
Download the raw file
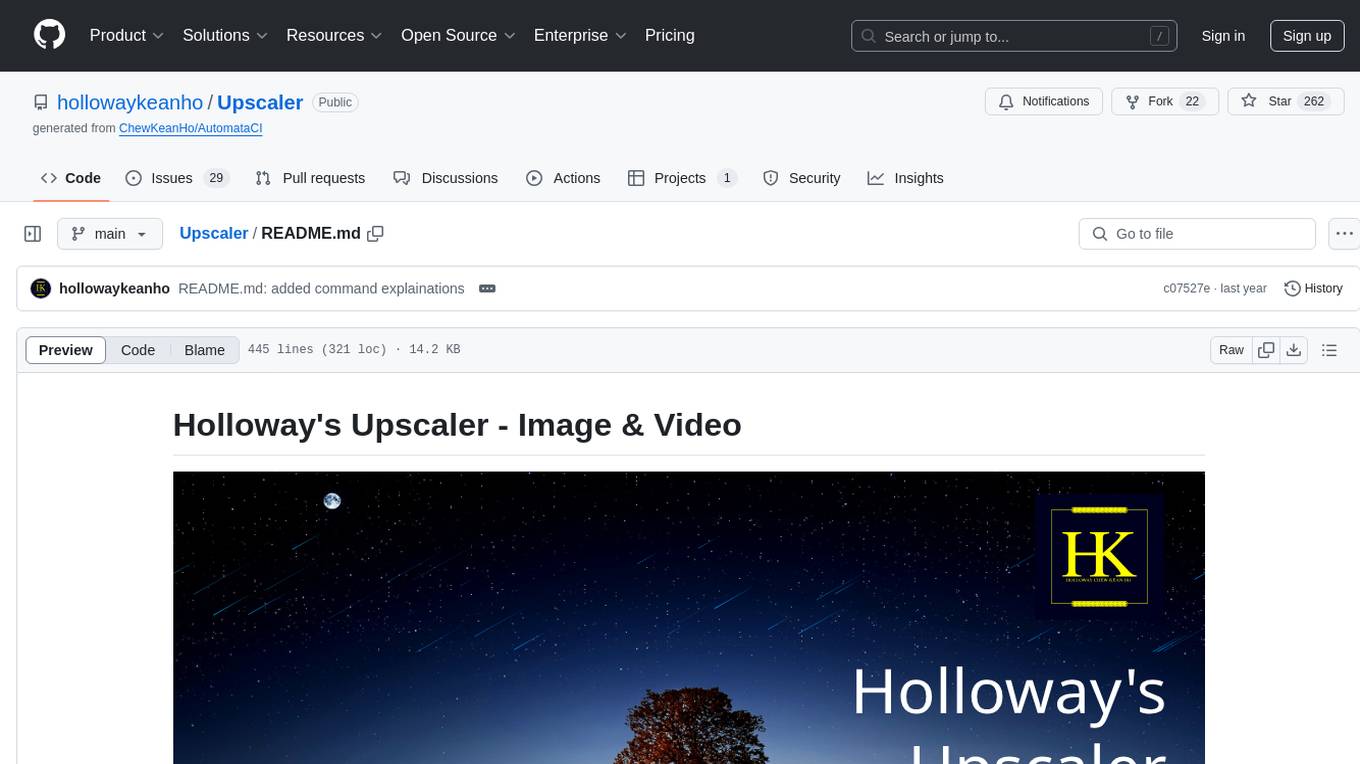tap(1294, 350)
